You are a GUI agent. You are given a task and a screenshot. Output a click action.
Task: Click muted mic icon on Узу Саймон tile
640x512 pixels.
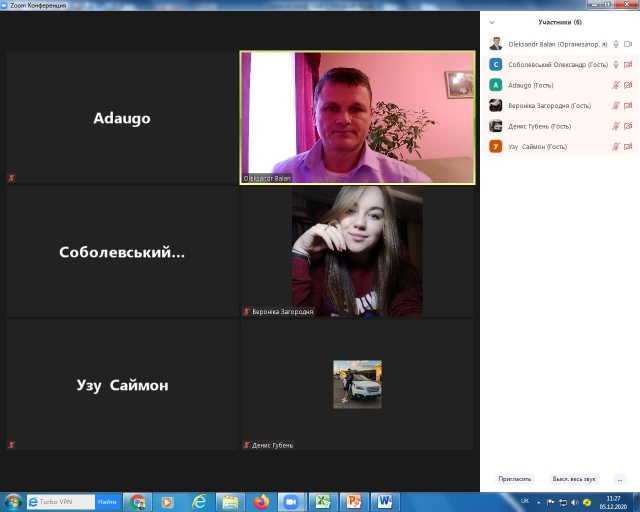(x=11, y=445)
